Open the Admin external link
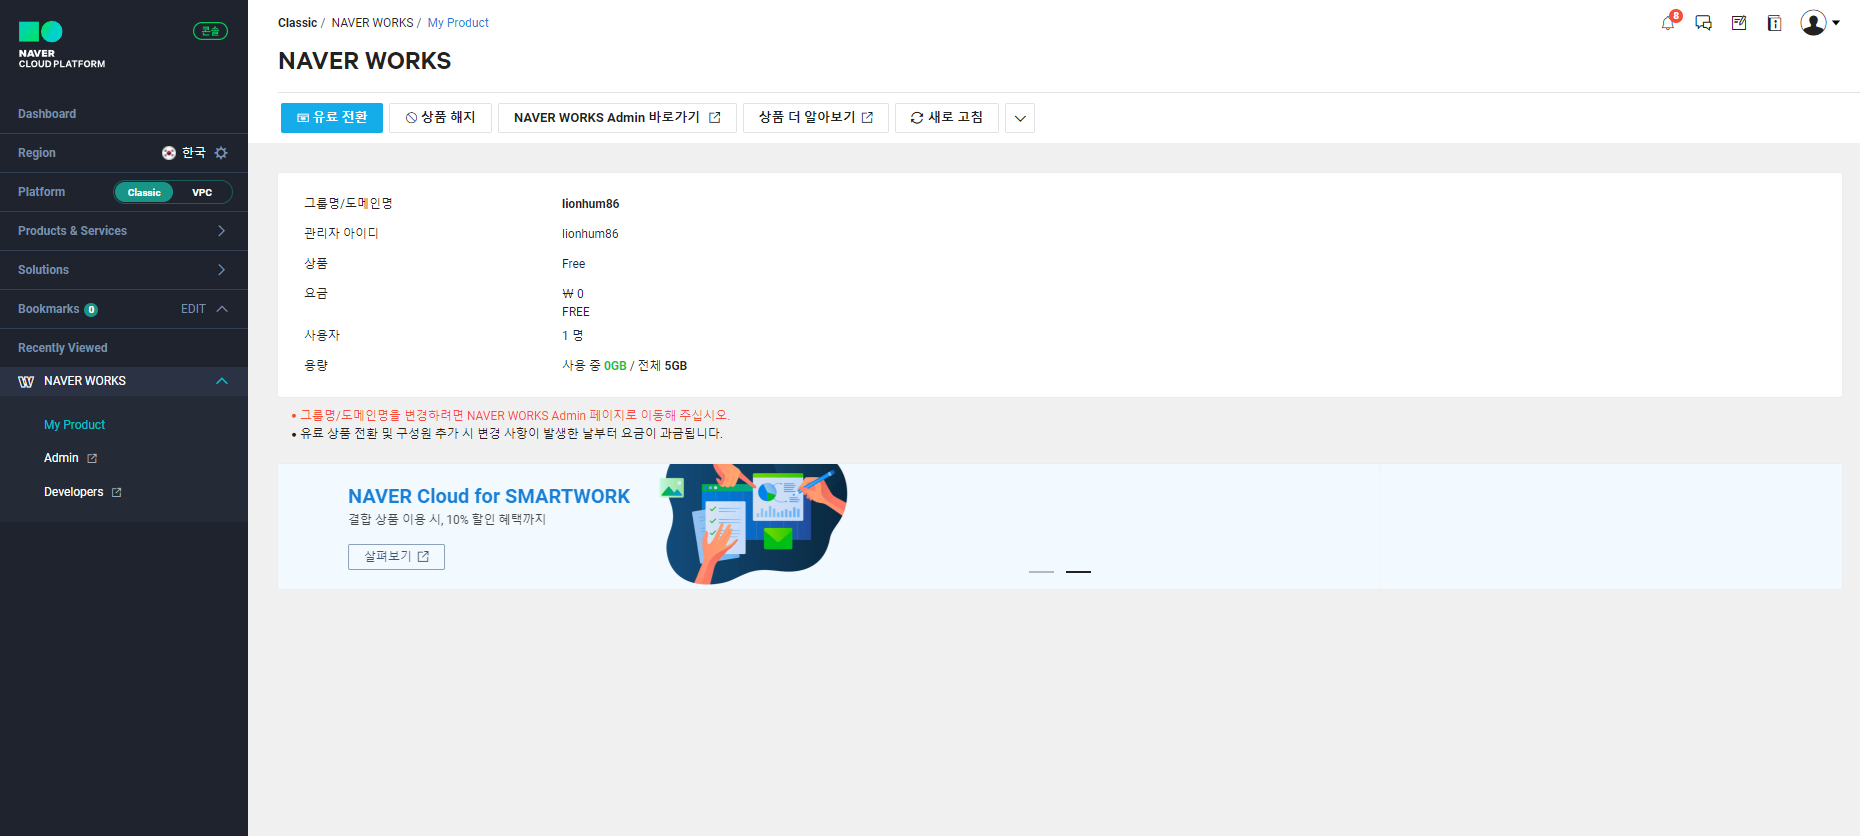Viewport: 1860px width, 836px height. click(70, 458)
